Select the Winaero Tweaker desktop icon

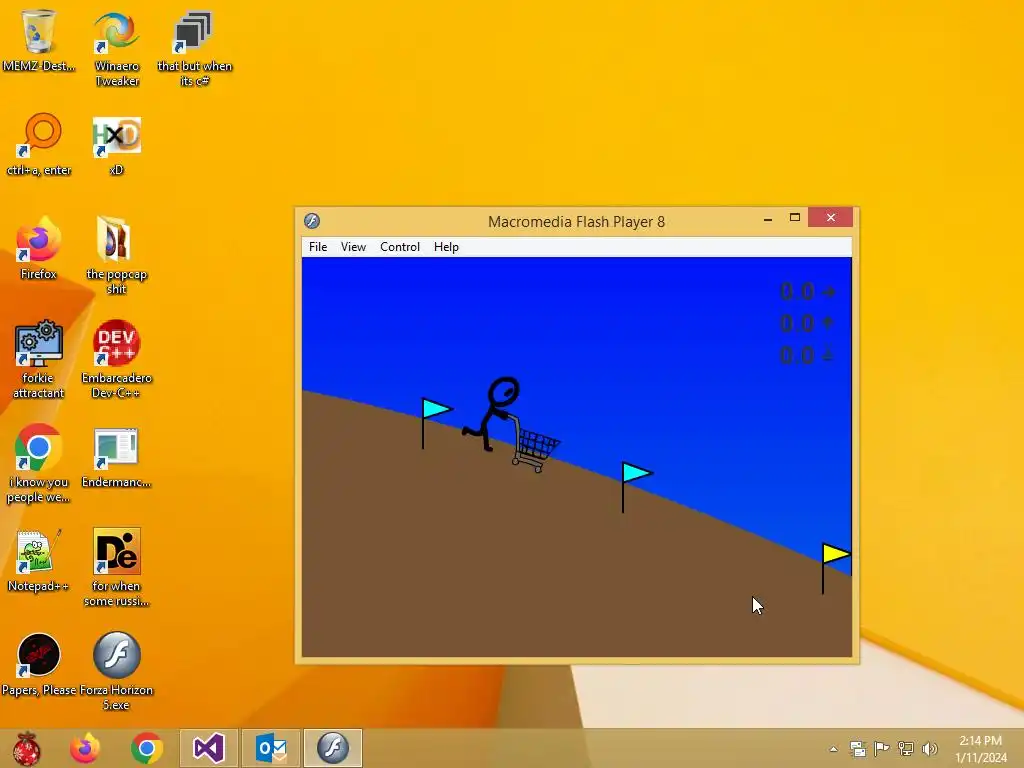pyautogui.click(x=117, y=49)
